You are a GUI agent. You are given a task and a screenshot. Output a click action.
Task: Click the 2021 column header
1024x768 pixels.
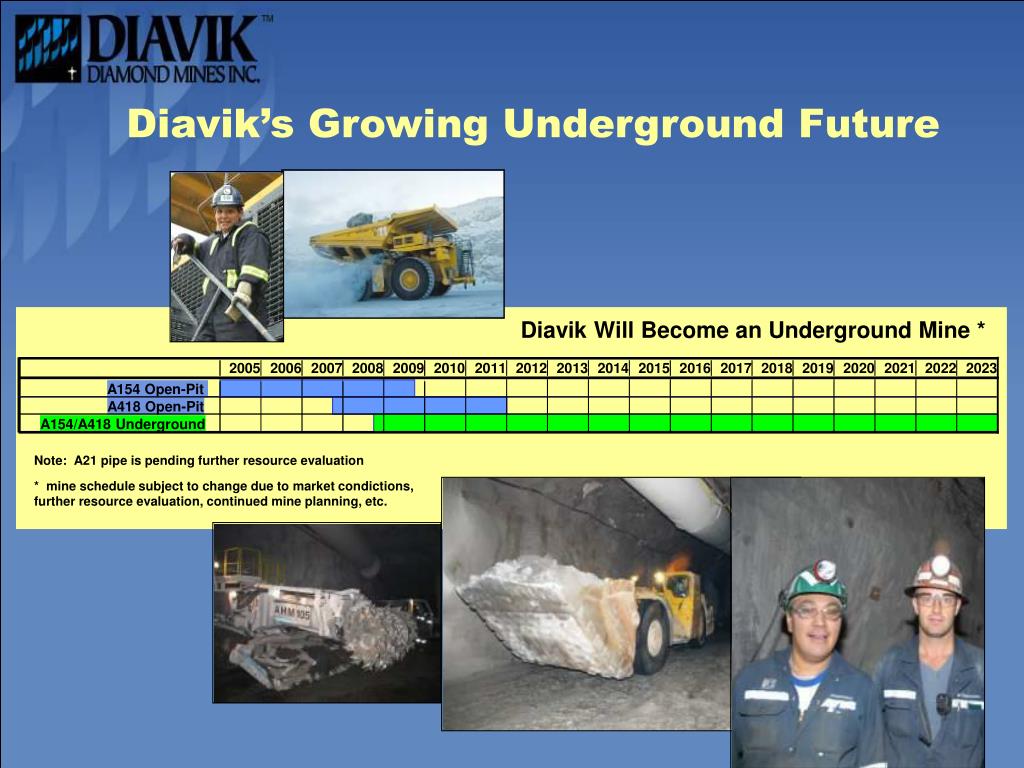899,368
